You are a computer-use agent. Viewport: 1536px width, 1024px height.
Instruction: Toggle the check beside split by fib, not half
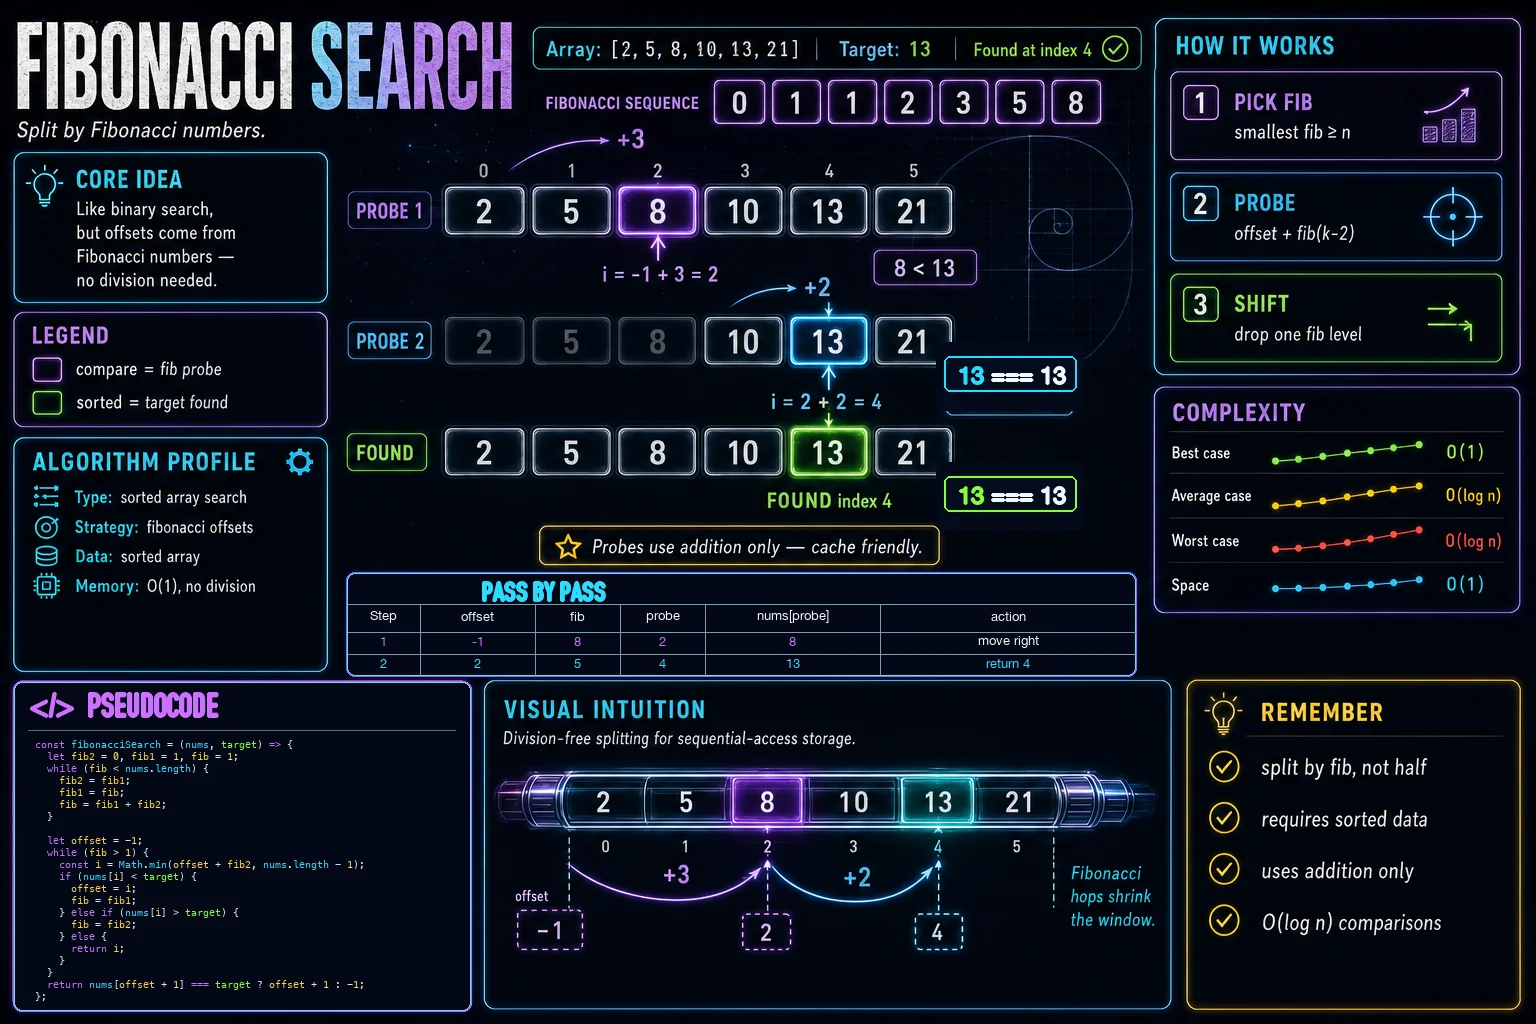point(1224,767)
